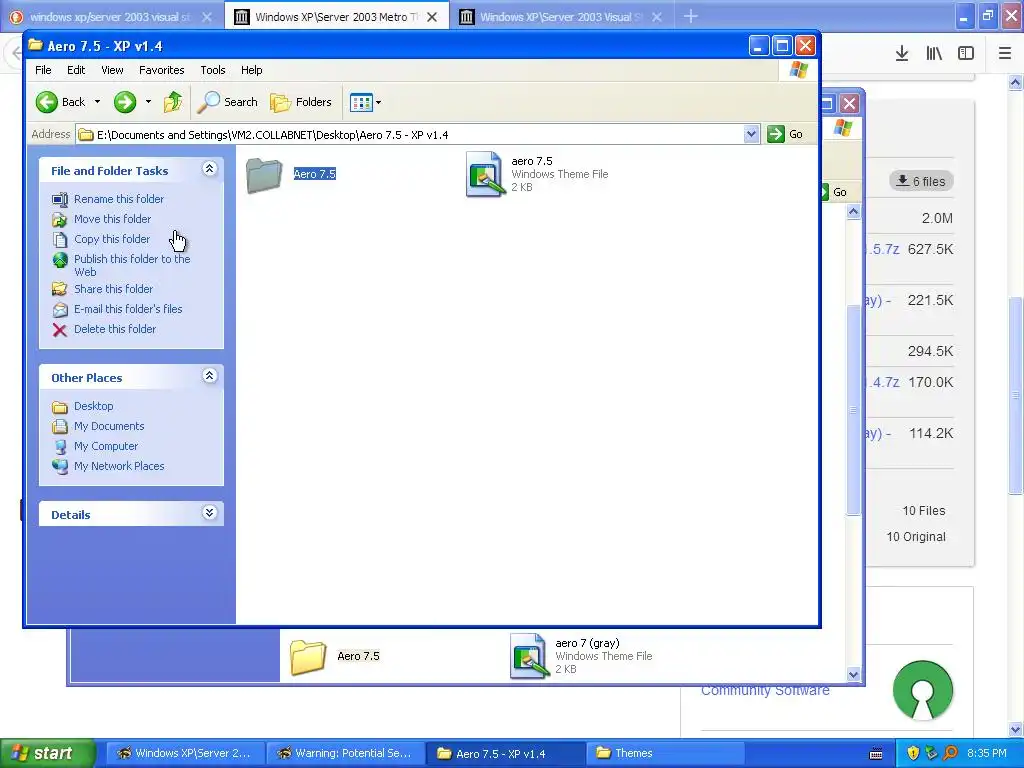Select the aero 7.5 Windows Theme File icon
The height and width of the screenshot is (768, 1024).
click(485, 174)
